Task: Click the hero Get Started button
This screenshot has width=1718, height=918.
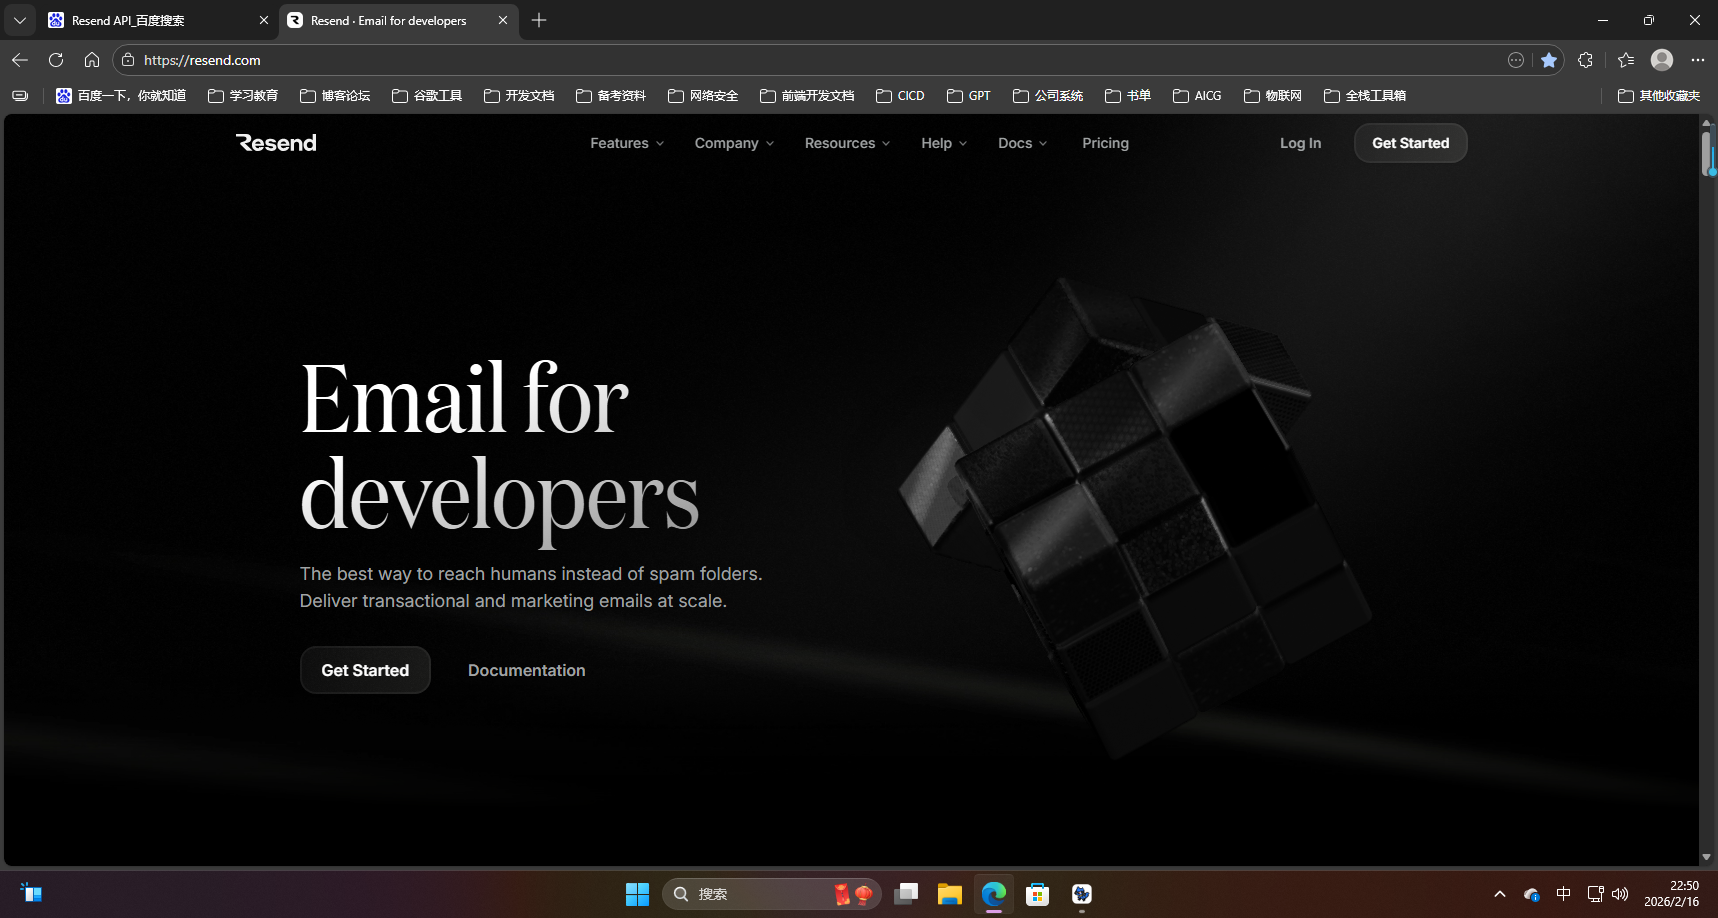Action: pos(365,670)
